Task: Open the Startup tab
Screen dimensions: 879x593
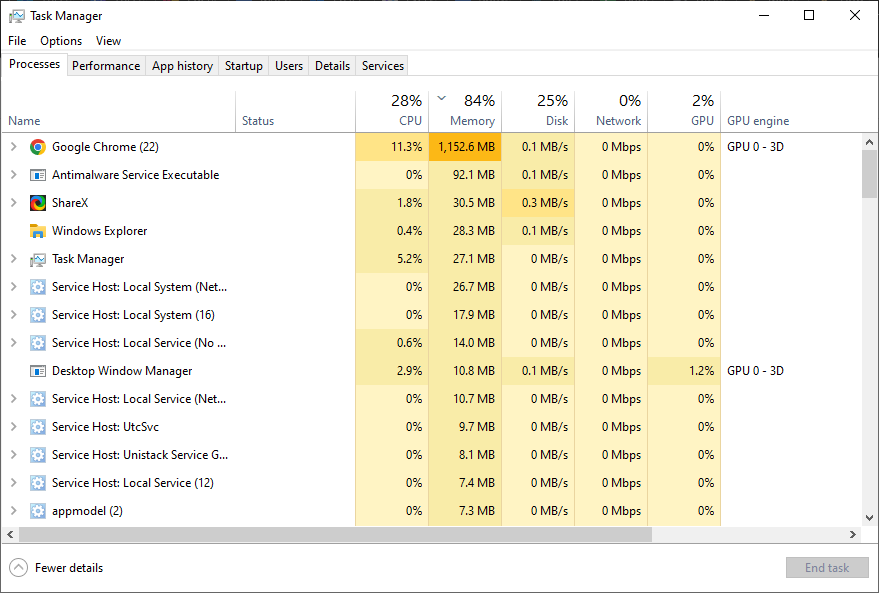Action: pos(243,66)
